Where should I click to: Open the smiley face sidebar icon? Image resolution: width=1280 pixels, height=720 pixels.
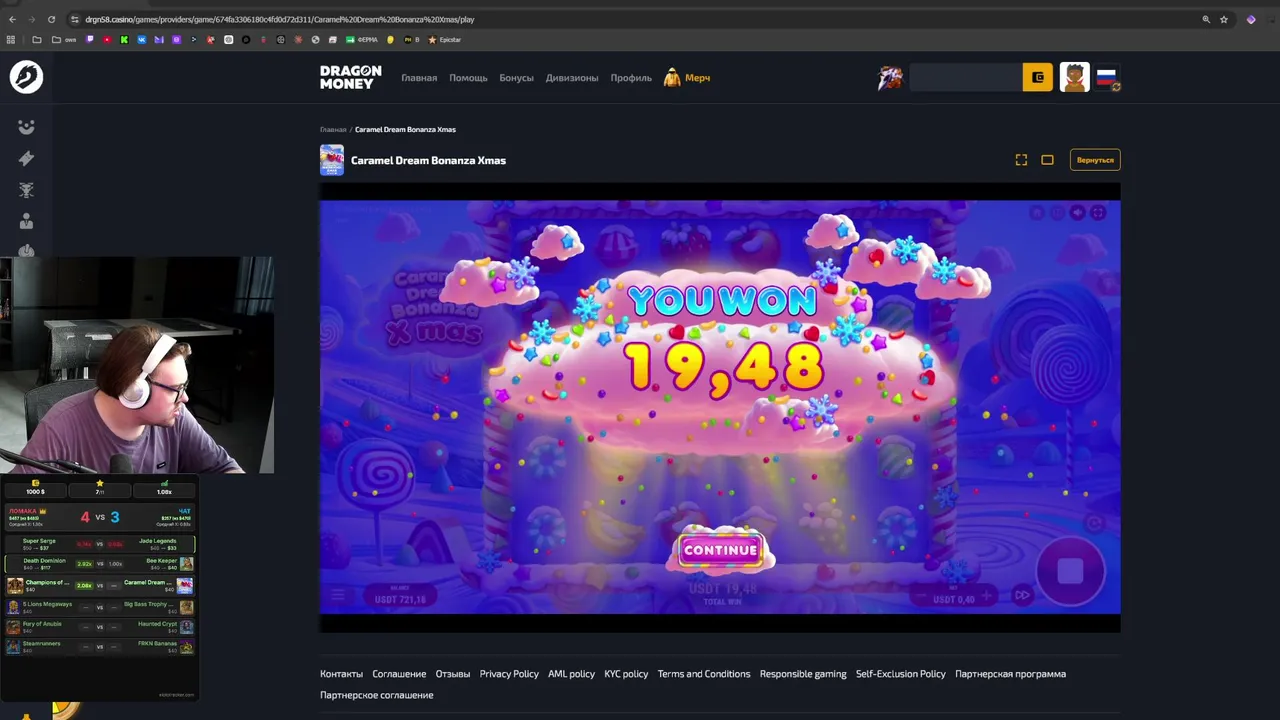26,127
